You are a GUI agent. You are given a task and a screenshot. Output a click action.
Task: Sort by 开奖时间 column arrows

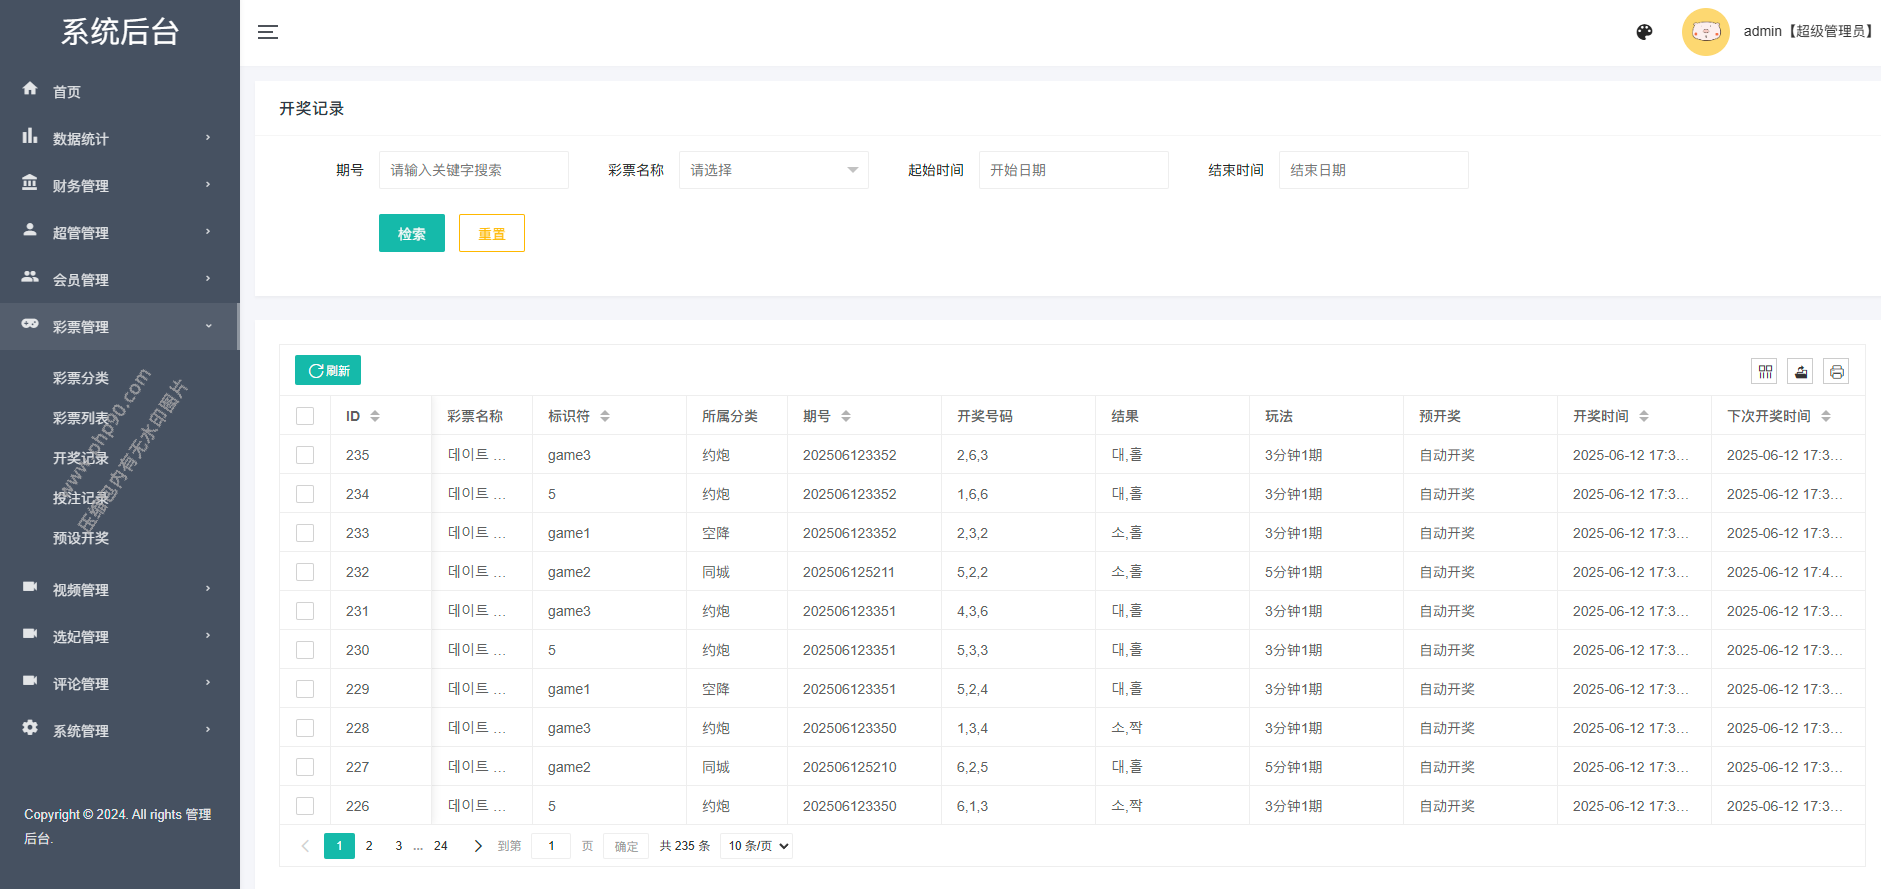1644,416
